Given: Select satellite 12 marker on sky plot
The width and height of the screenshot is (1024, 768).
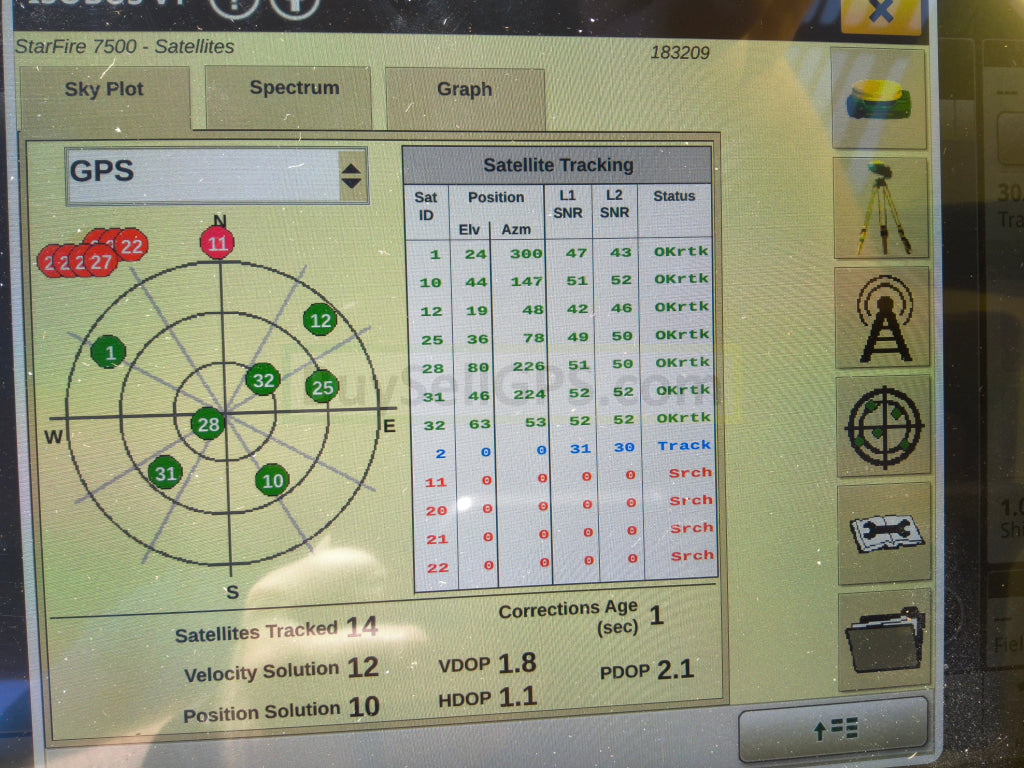Looking at the screenshot, I should (x=320, y=320).
